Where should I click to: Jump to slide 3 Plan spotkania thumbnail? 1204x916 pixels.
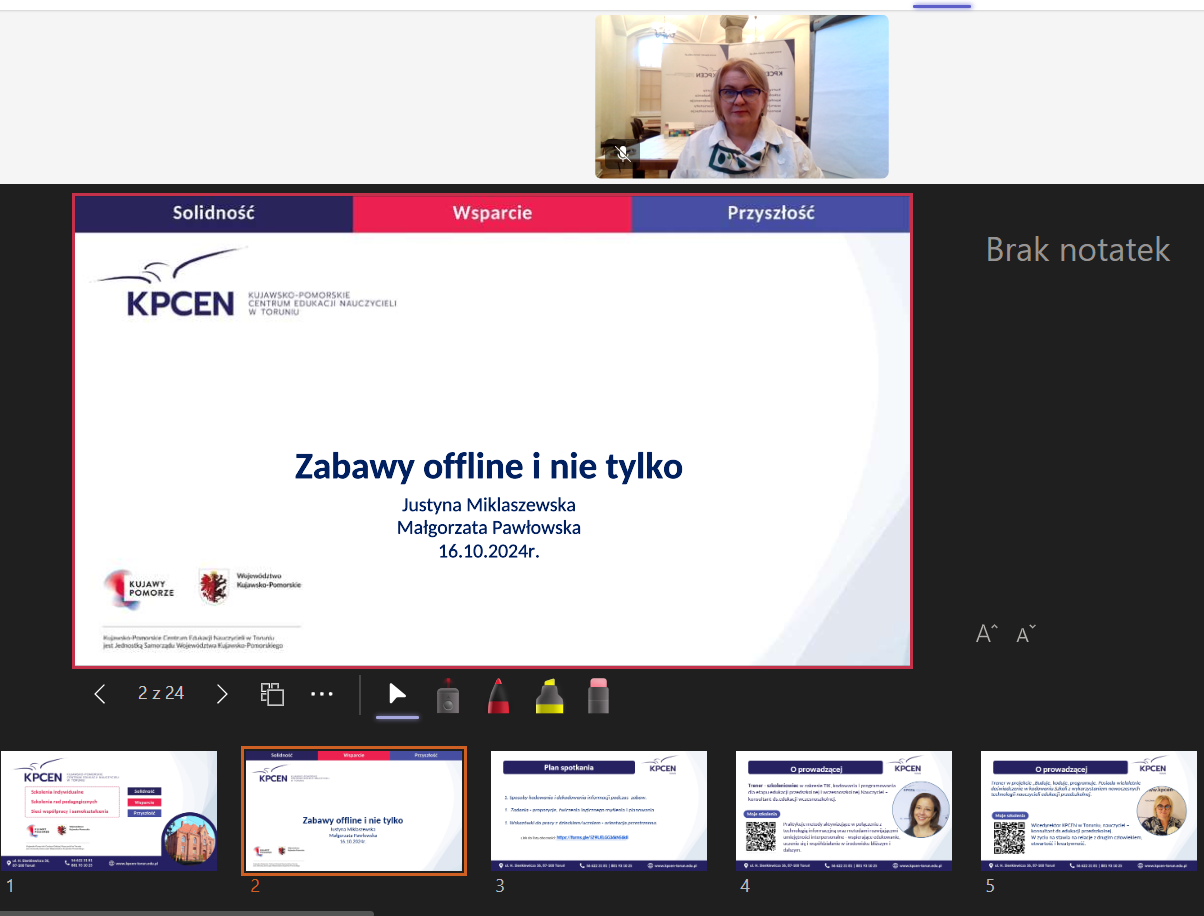[599, 811]
